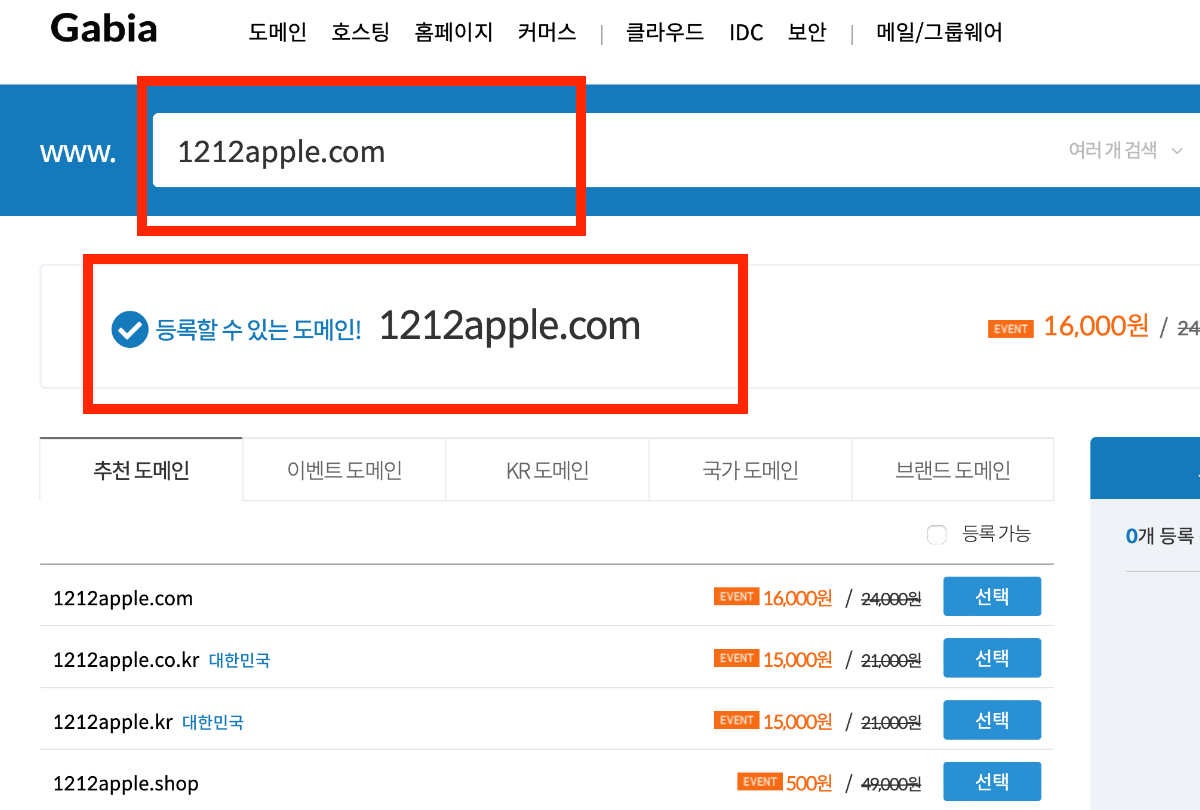Open the 클라우드 menu
The image size is (1200, 810).
[x=665, y=33]
